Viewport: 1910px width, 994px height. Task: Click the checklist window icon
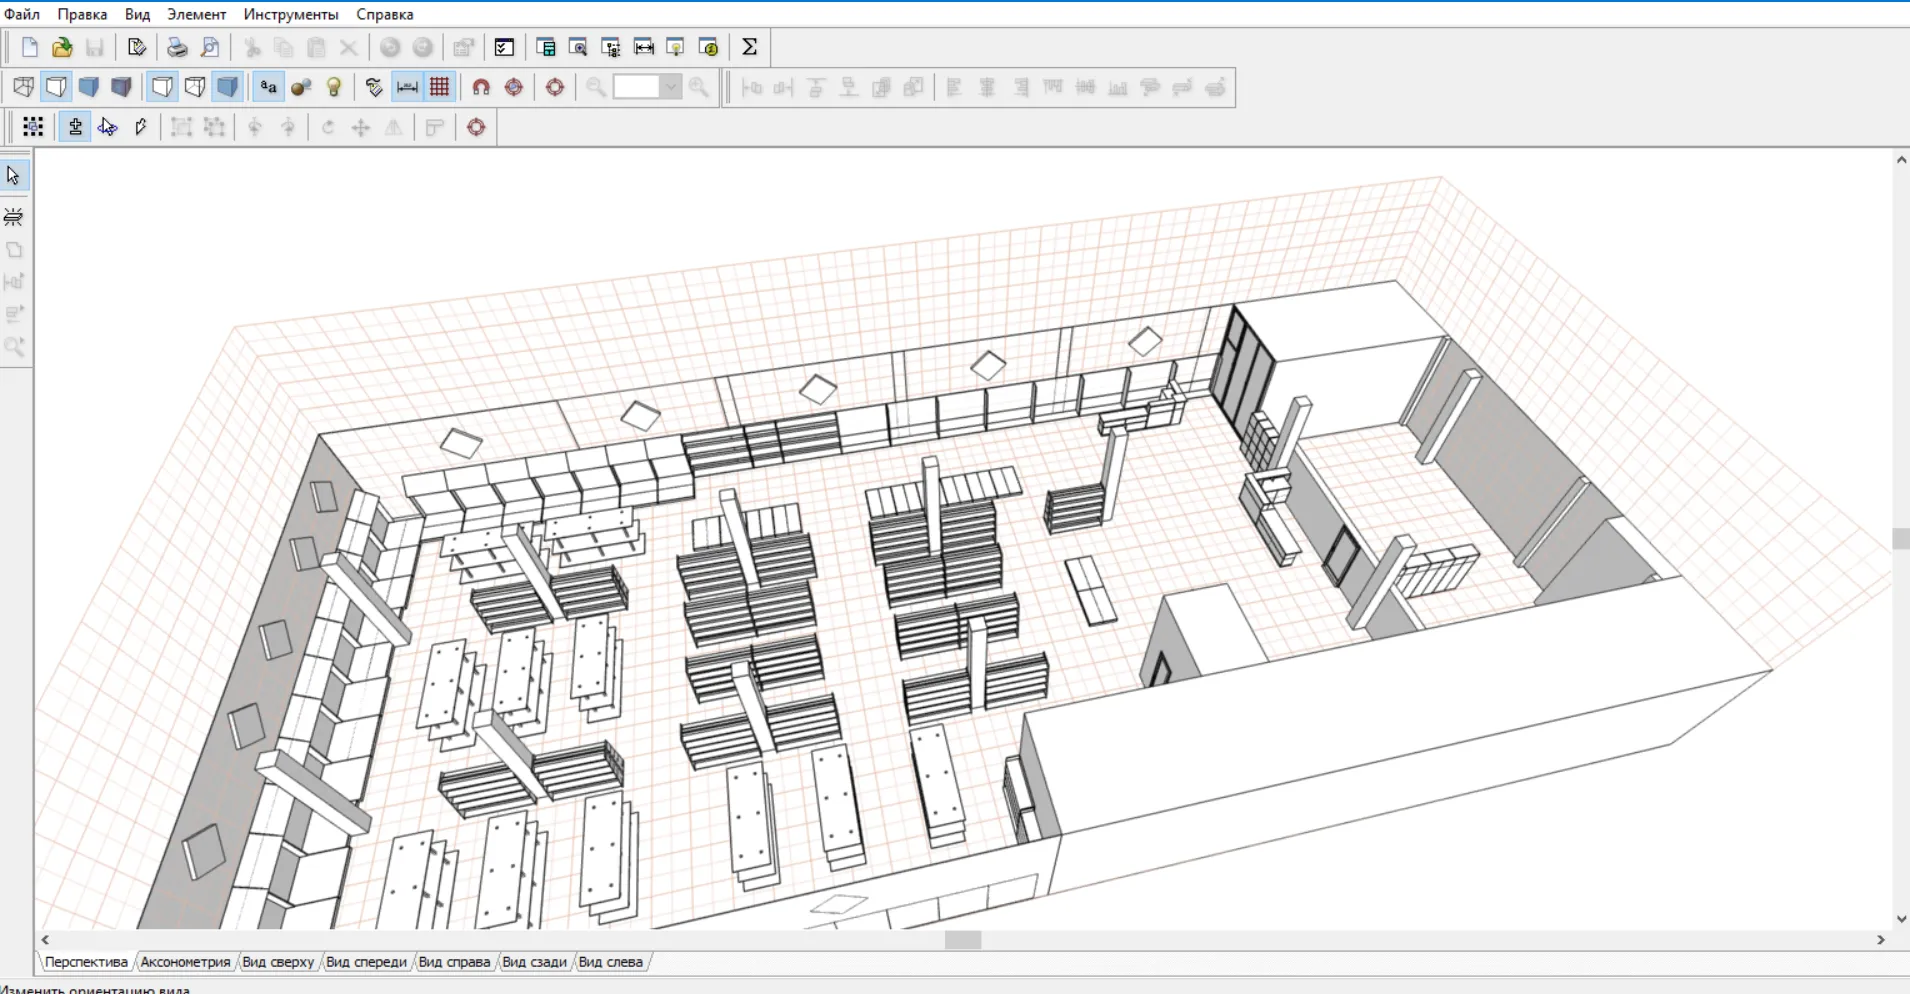click(504, 47)
